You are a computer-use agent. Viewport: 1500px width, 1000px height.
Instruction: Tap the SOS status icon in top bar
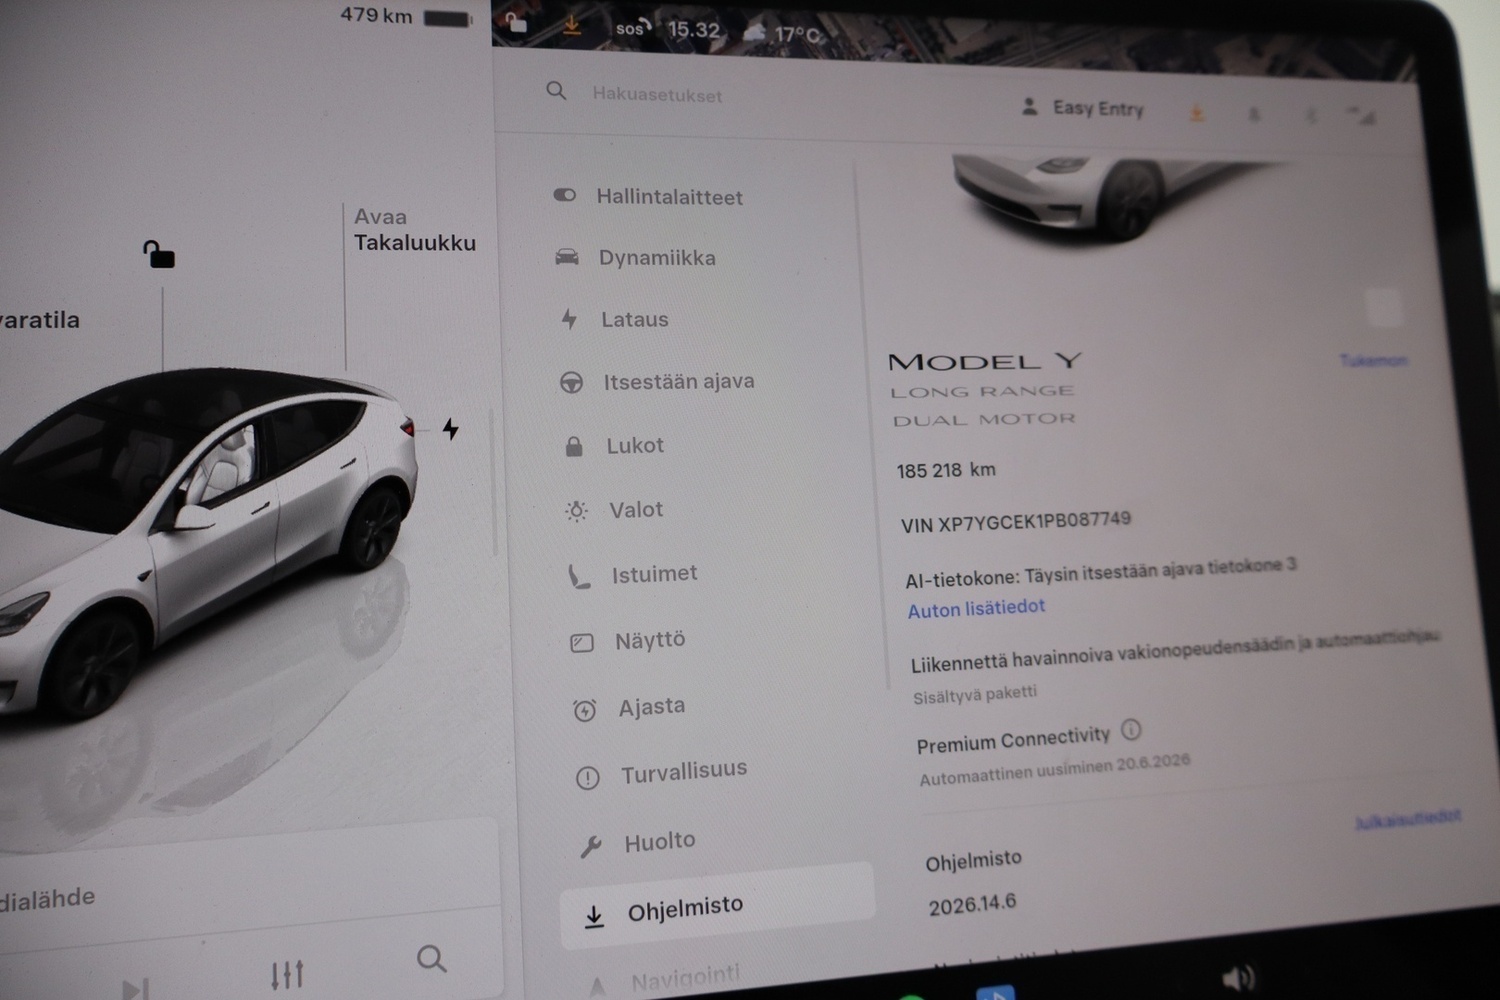point(632,28)
